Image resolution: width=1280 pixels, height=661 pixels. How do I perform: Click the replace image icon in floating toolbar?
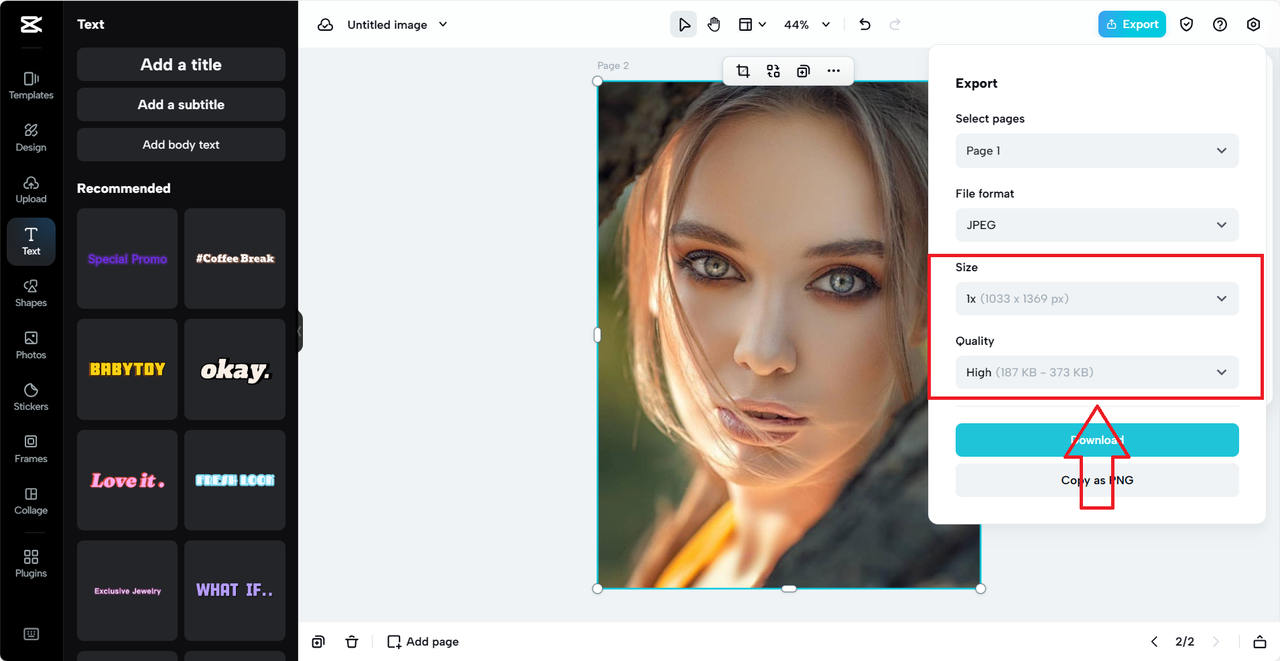[x=773, y=71]
